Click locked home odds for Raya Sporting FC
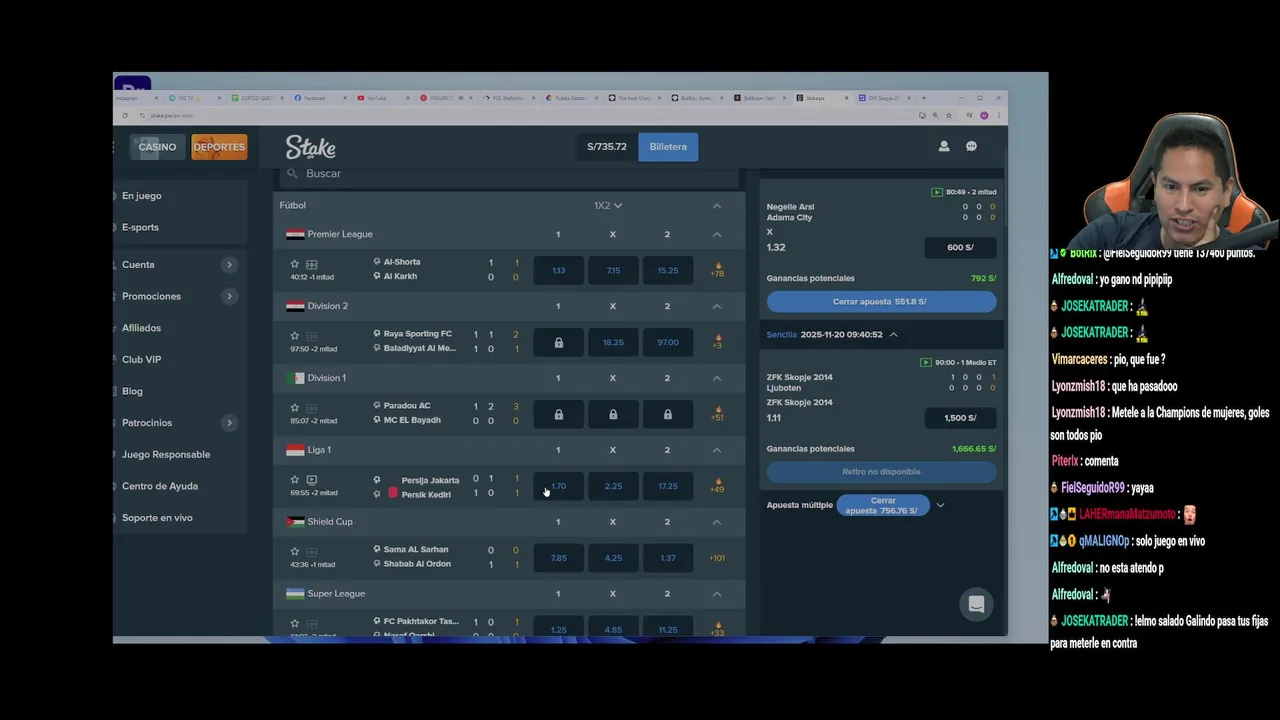1280x720 pixels. [x=558, y=342]
